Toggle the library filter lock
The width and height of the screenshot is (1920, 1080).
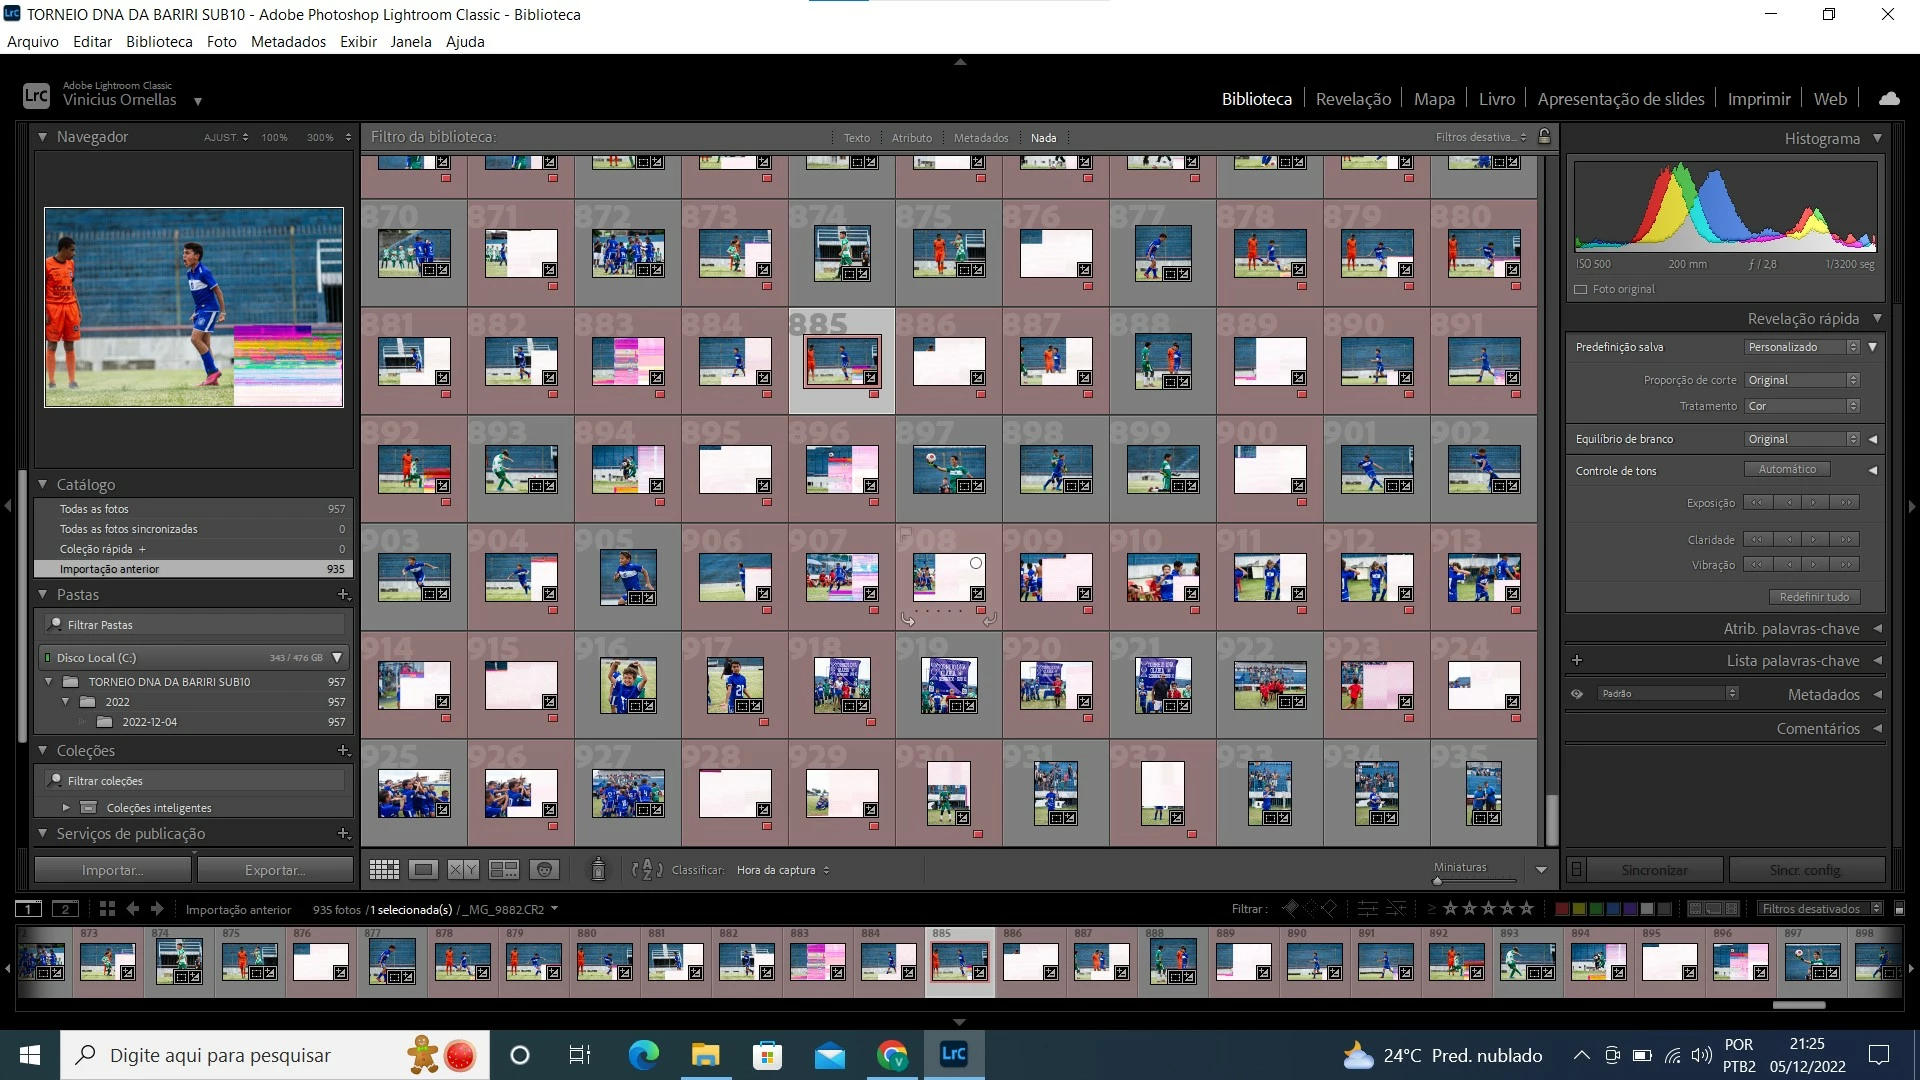(x=1544, y=137)
